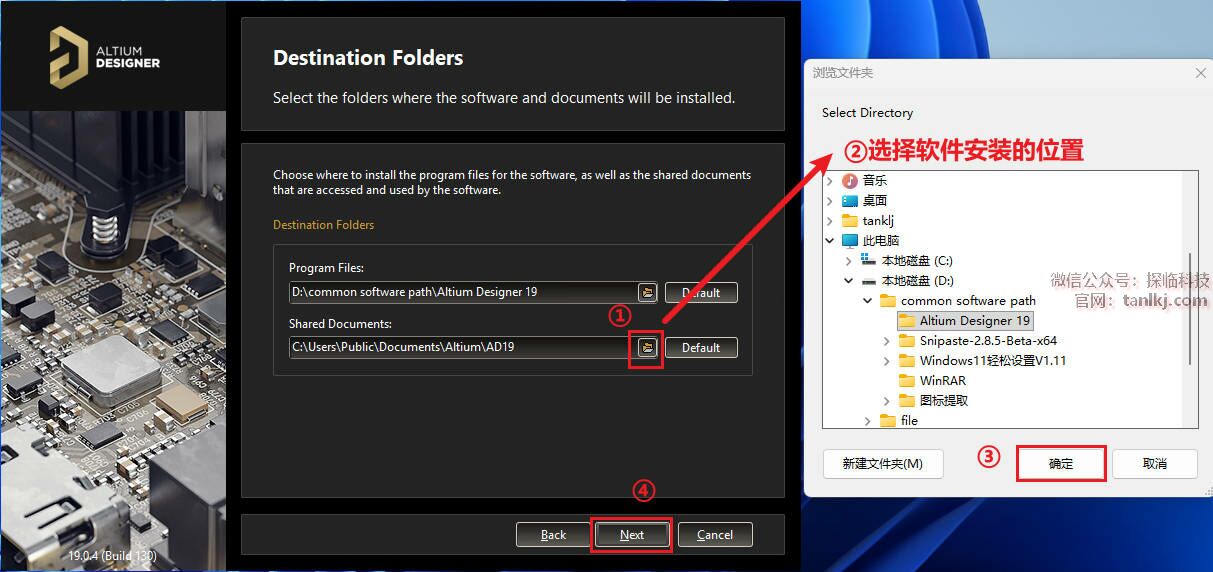Viewport: 1213px width, 572px height.
Task: Reset Program Files path to Default
Action: point(701,292)
